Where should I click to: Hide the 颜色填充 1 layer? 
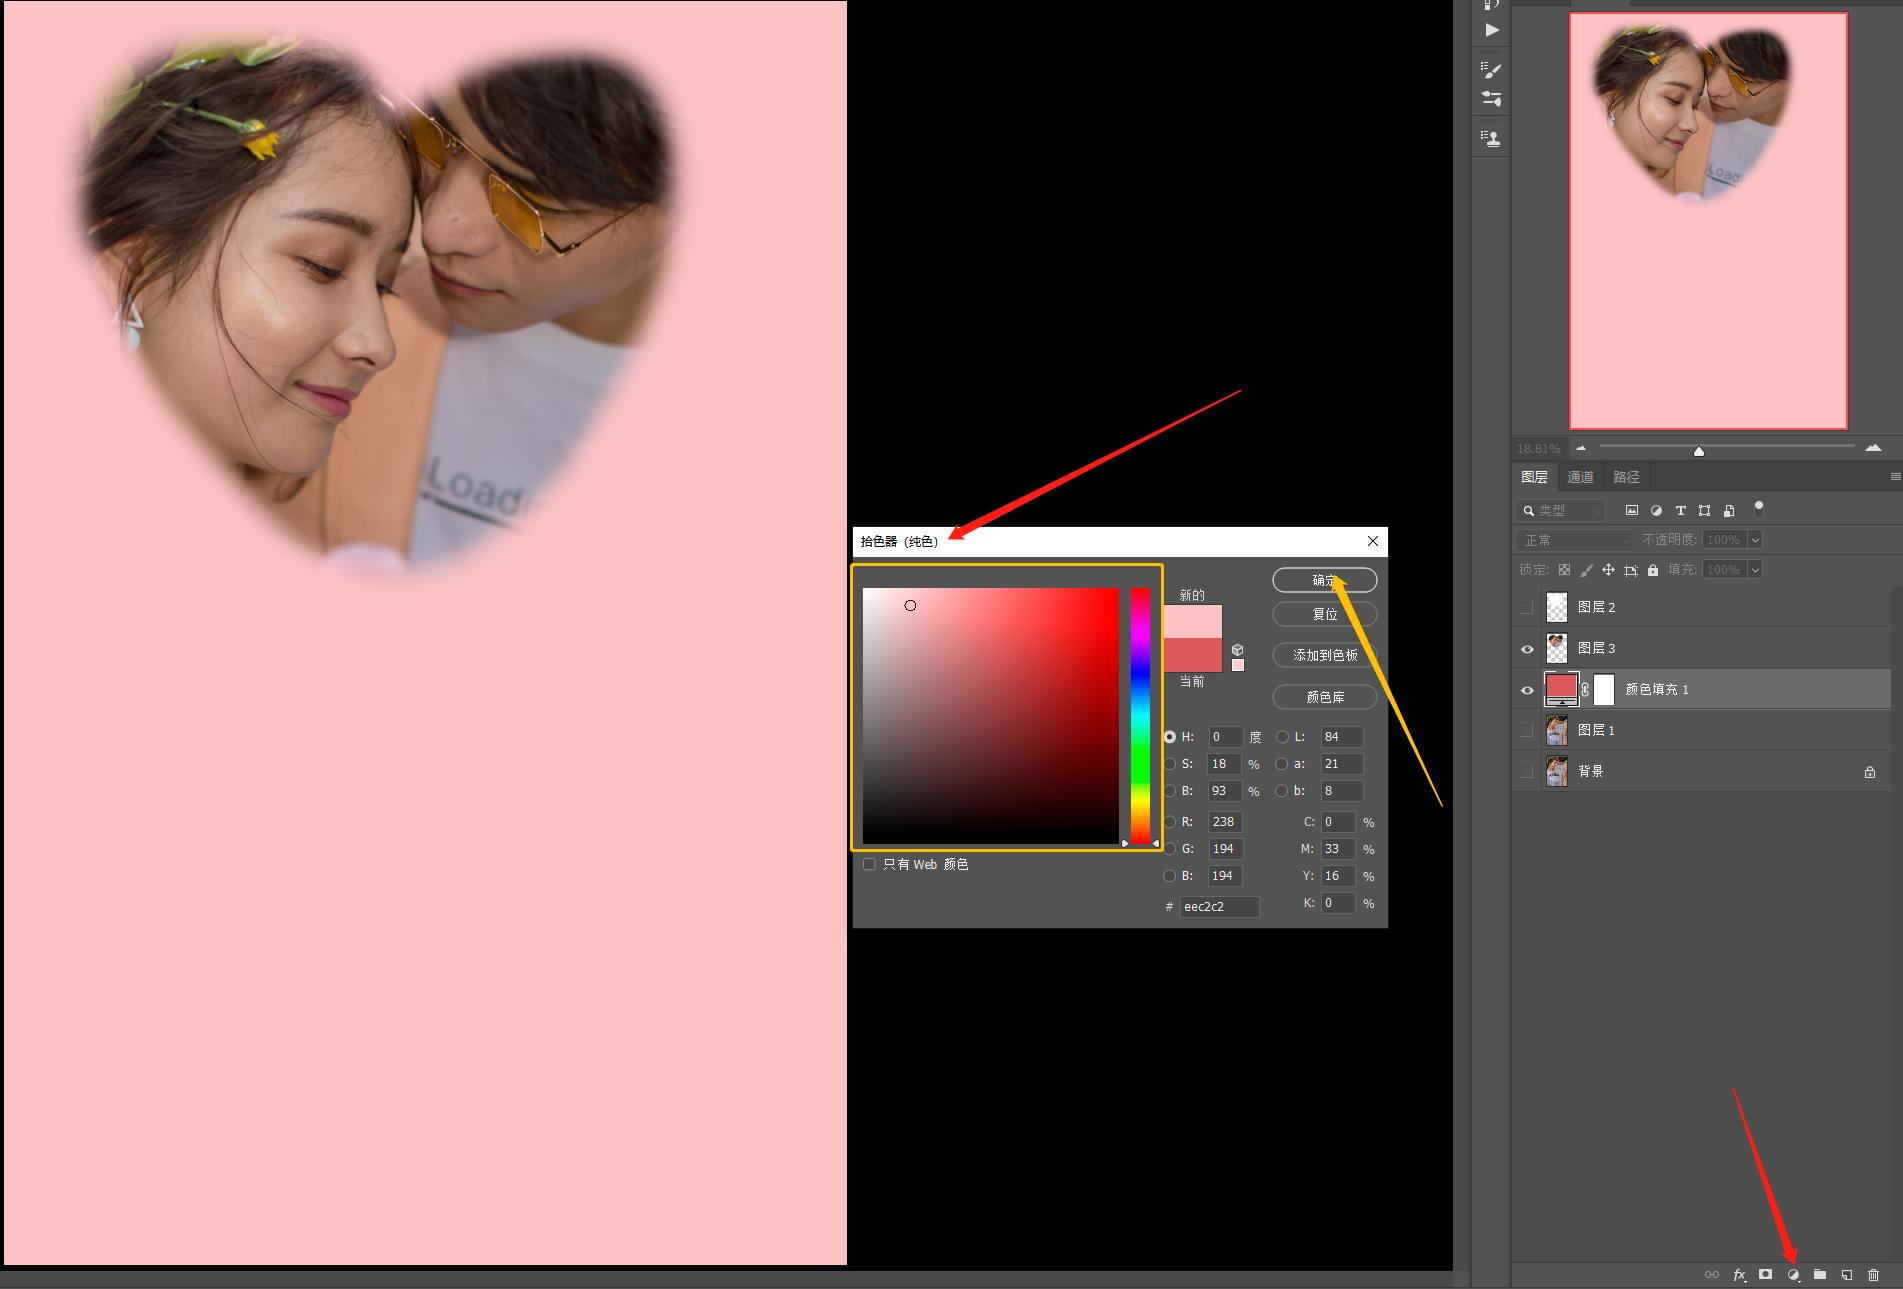1527,690
